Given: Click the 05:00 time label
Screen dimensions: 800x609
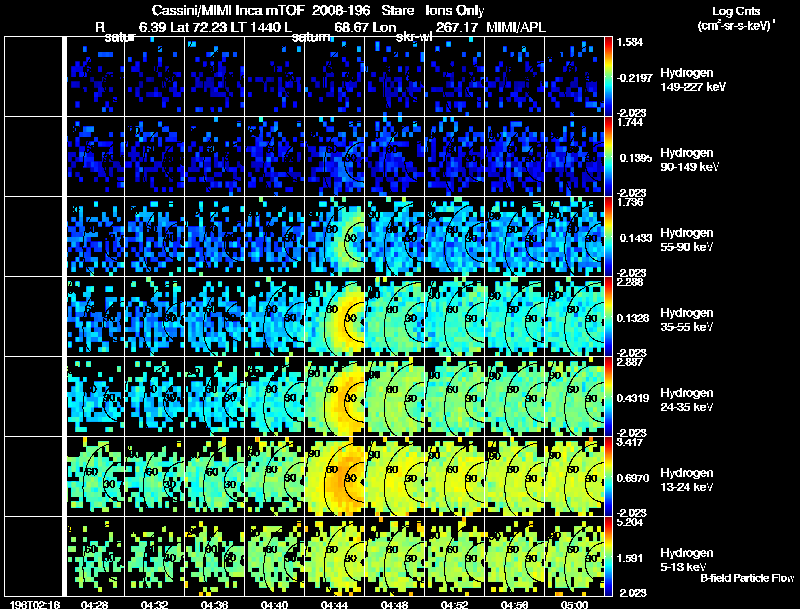Looking at the screenshot, I should pos(574,604).
